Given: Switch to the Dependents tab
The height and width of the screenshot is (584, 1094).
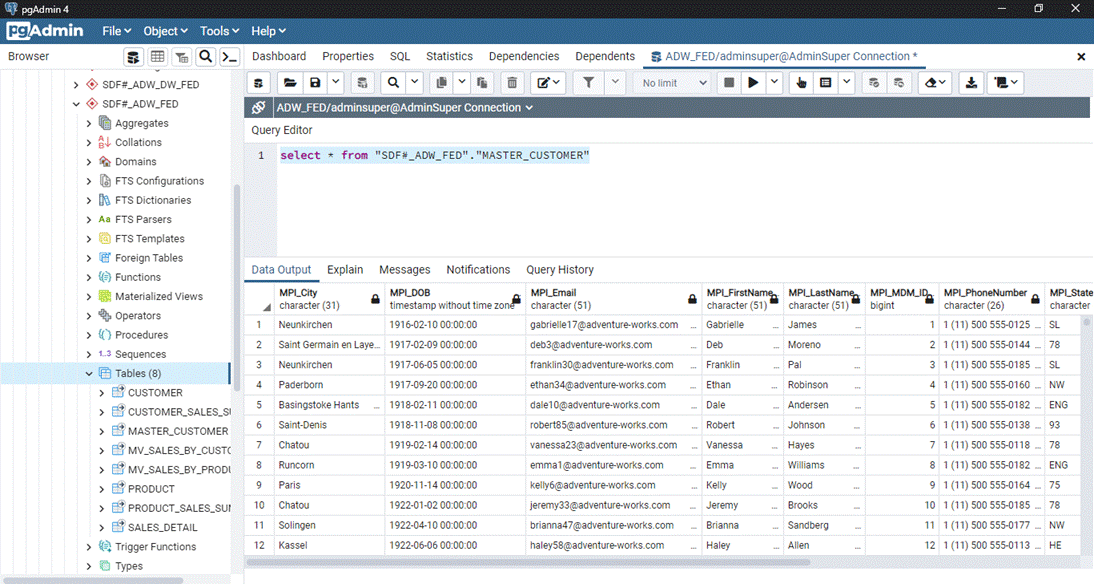Looking at the screenshot, I should point(605,57).
